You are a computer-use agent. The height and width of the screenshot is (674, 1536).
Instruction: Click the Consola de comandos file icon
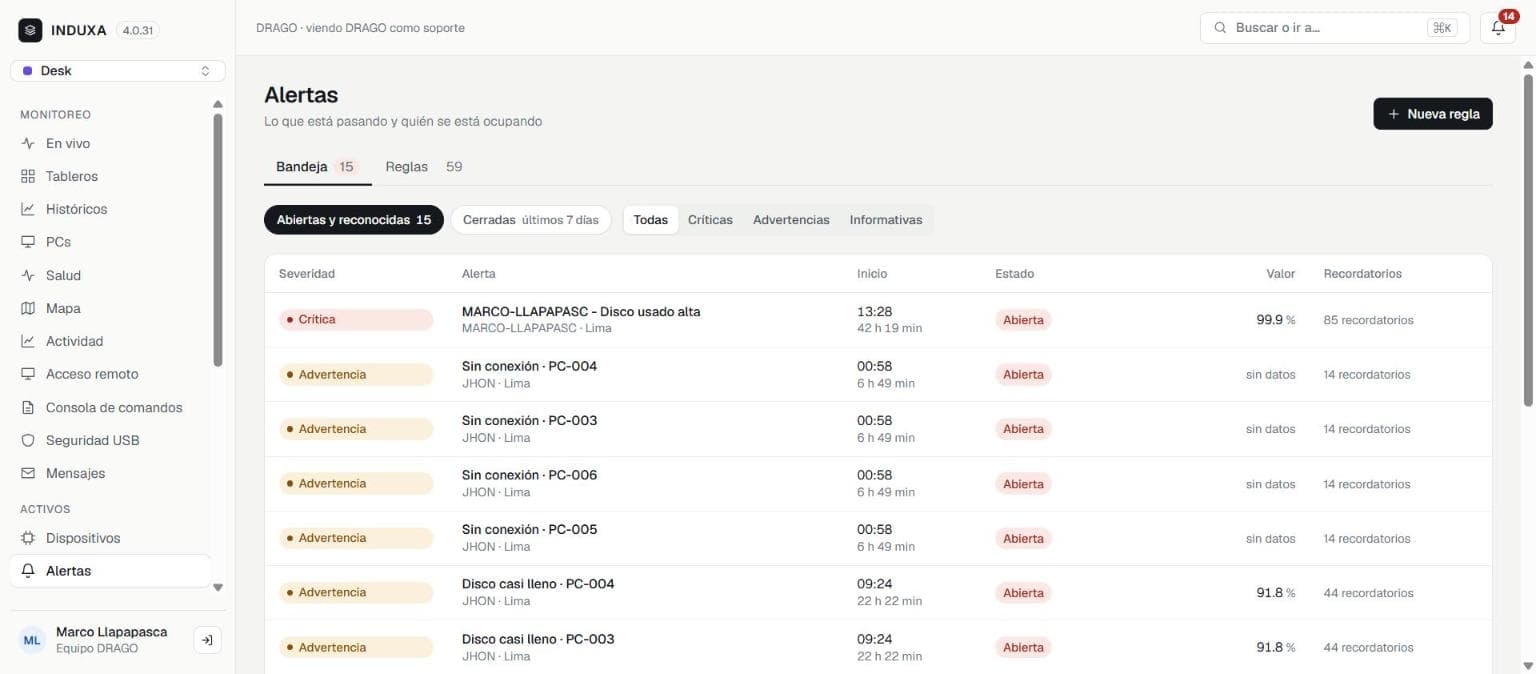coord(28,407)
